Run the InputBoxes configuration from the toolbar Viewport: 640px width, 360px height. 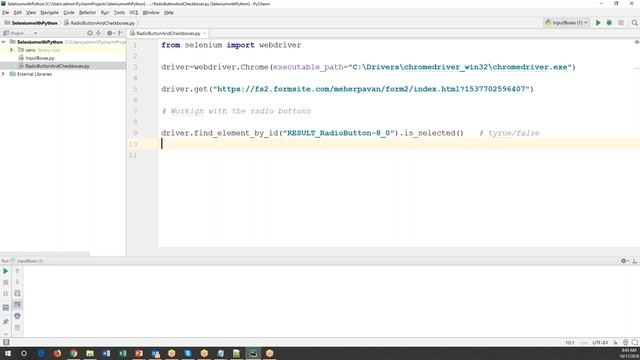598,23
